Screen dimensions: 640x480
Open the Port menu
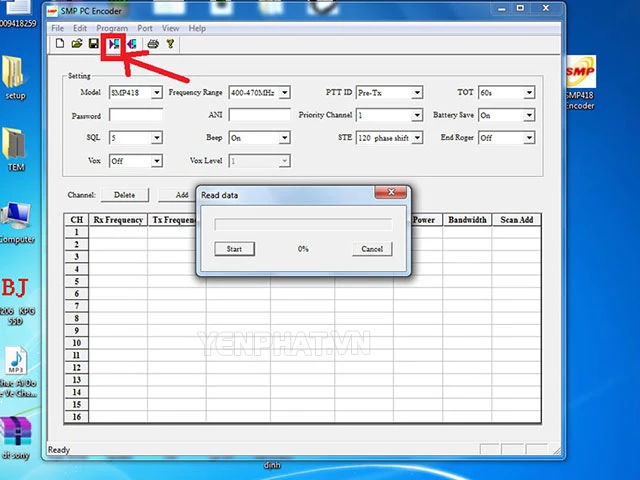tap(145, 28)
